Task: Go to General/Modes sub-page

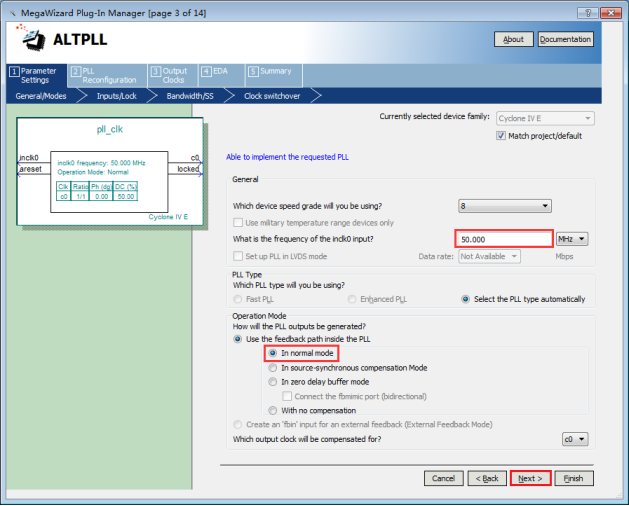Action: [x=41, y=96]
